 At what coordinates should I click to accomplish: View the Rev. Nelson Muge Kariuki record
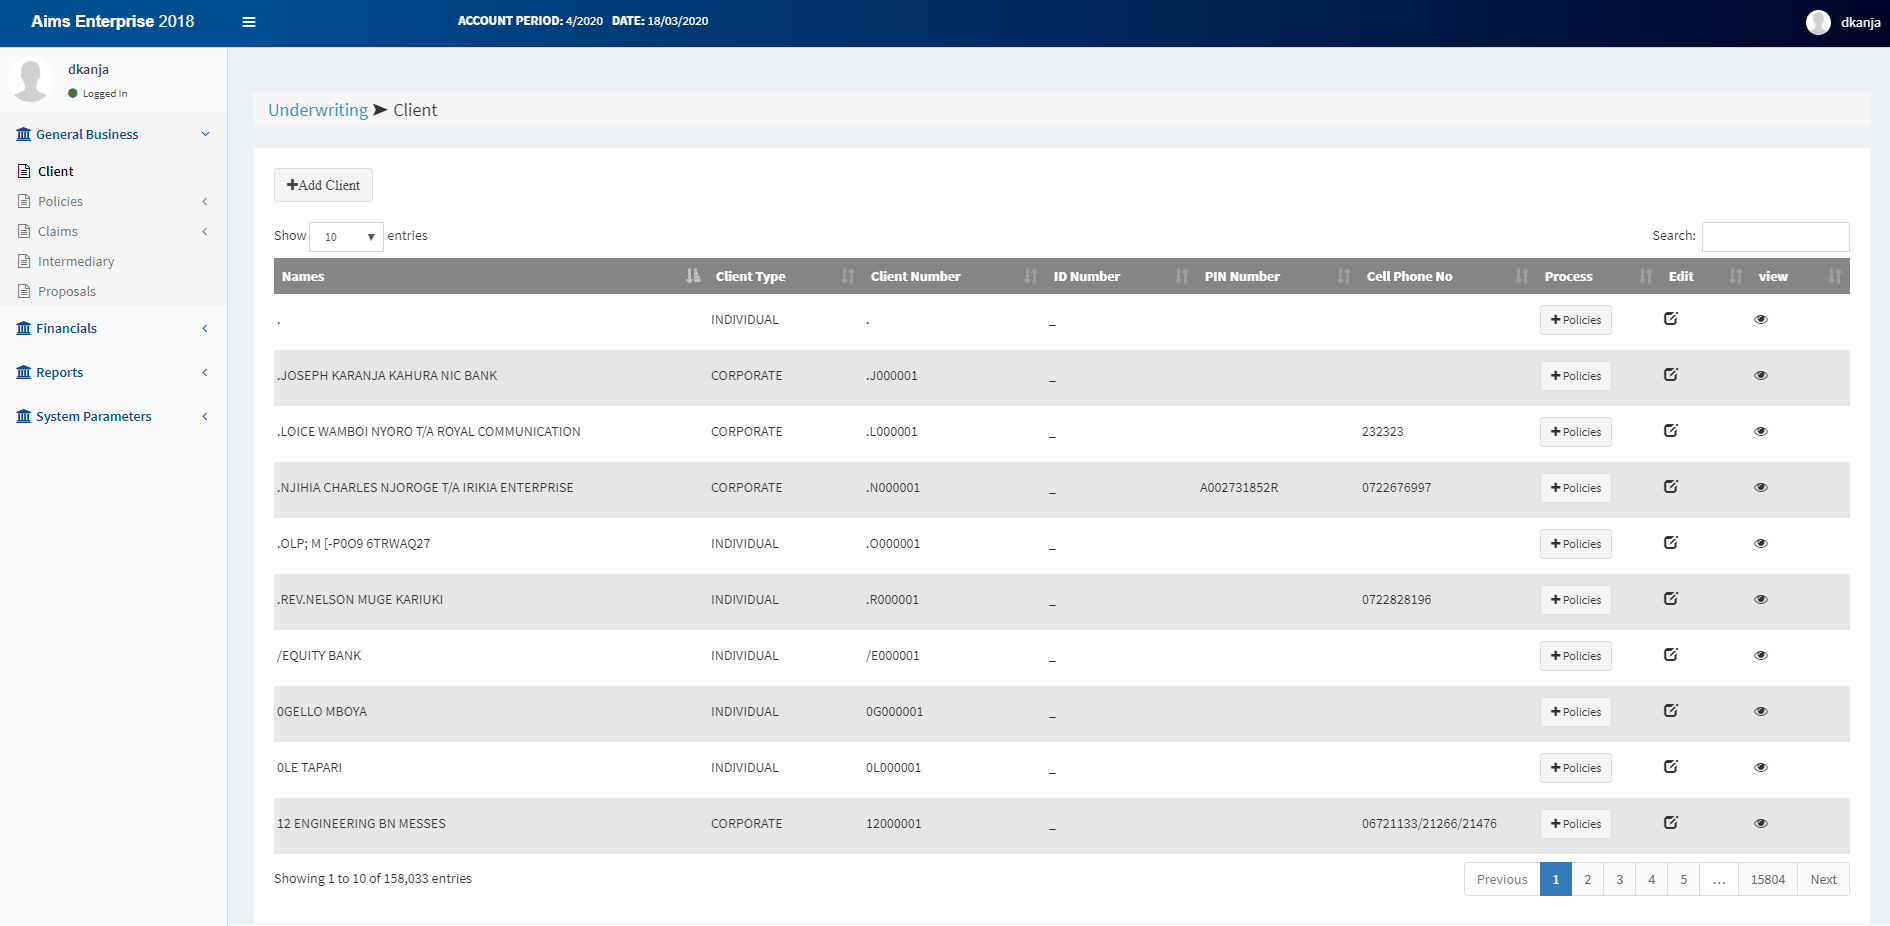[1760, 600]
